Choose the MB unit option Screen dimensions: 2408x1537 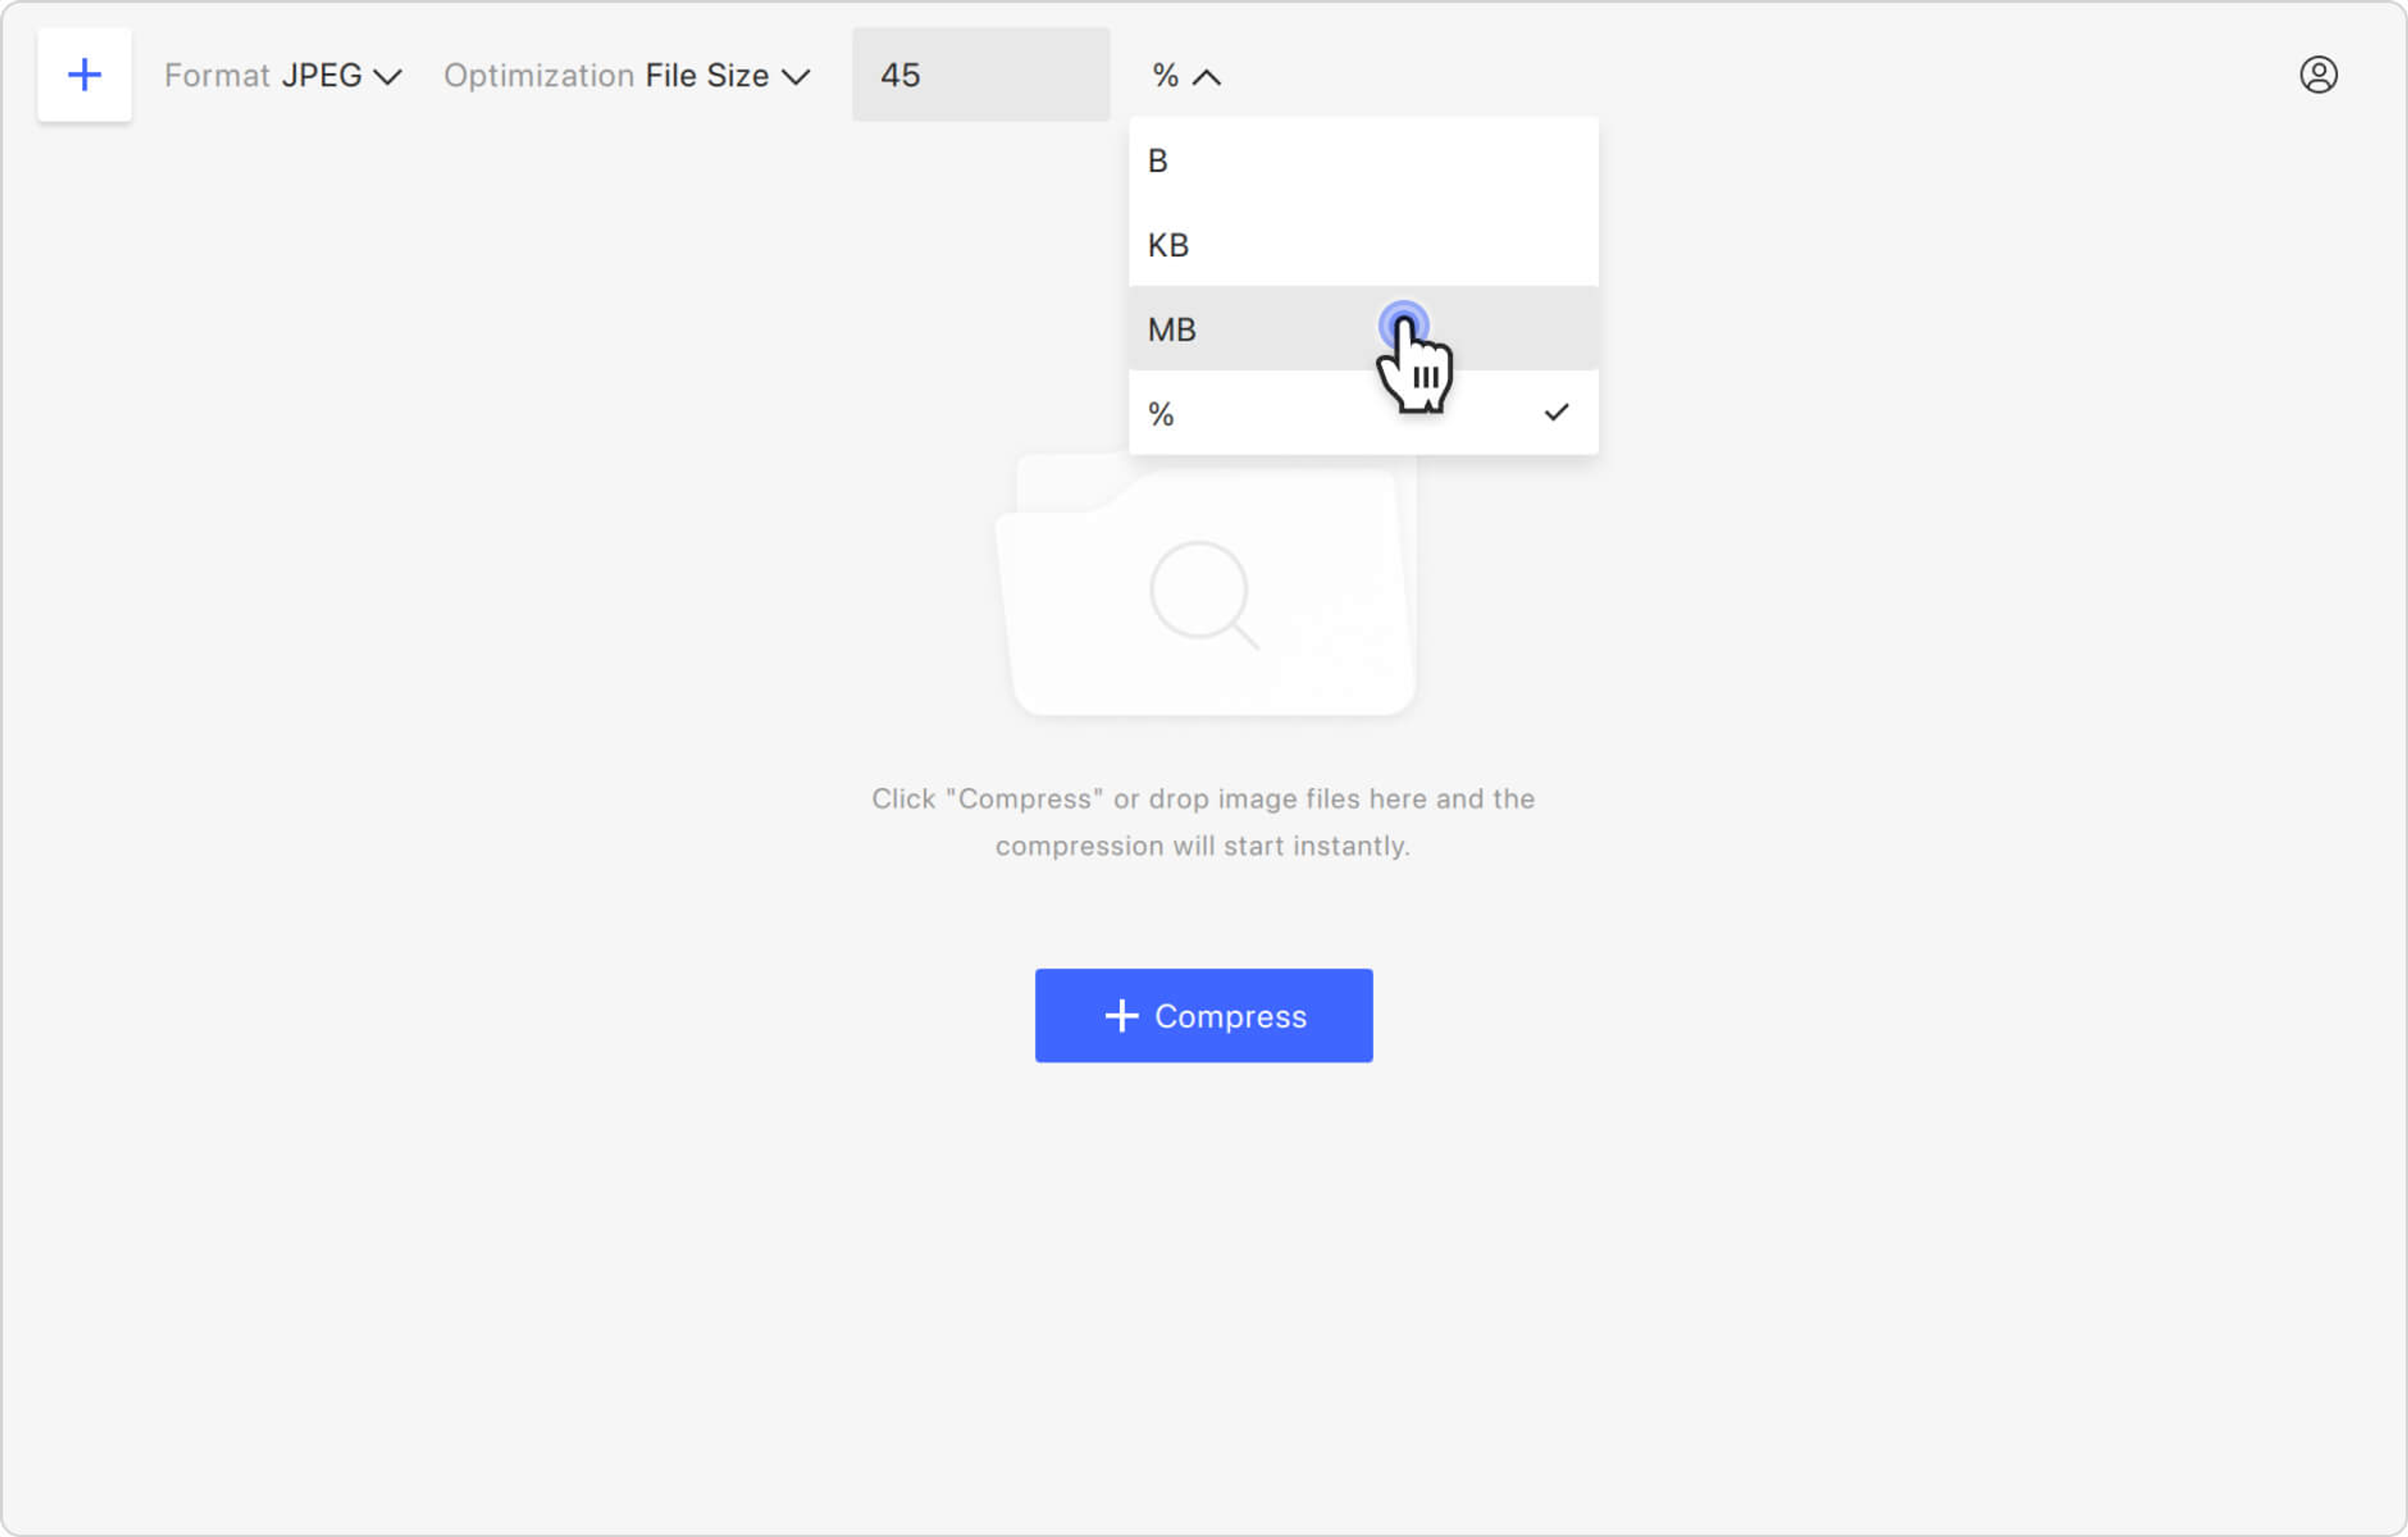coord(1363,329)
